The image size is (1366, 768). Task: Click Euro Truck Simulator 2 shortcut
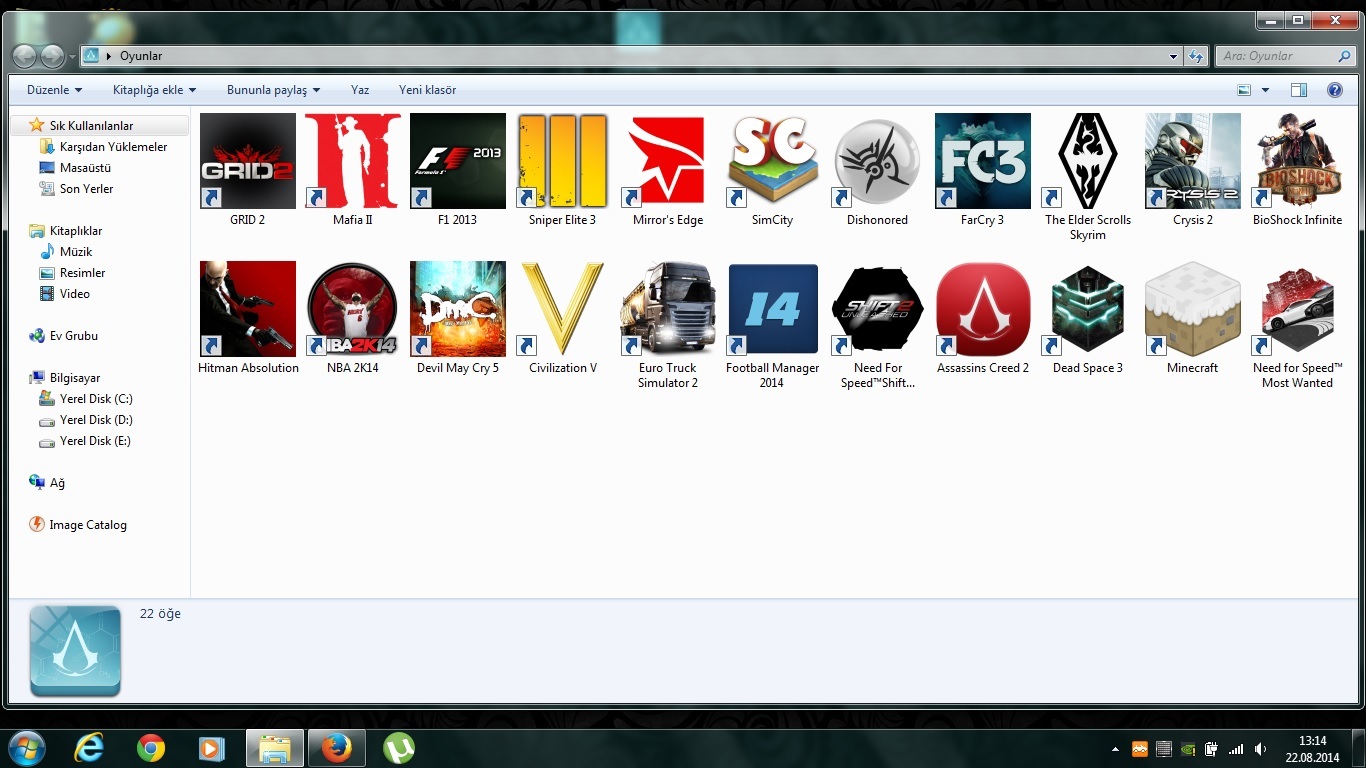(x=668, y=309)
